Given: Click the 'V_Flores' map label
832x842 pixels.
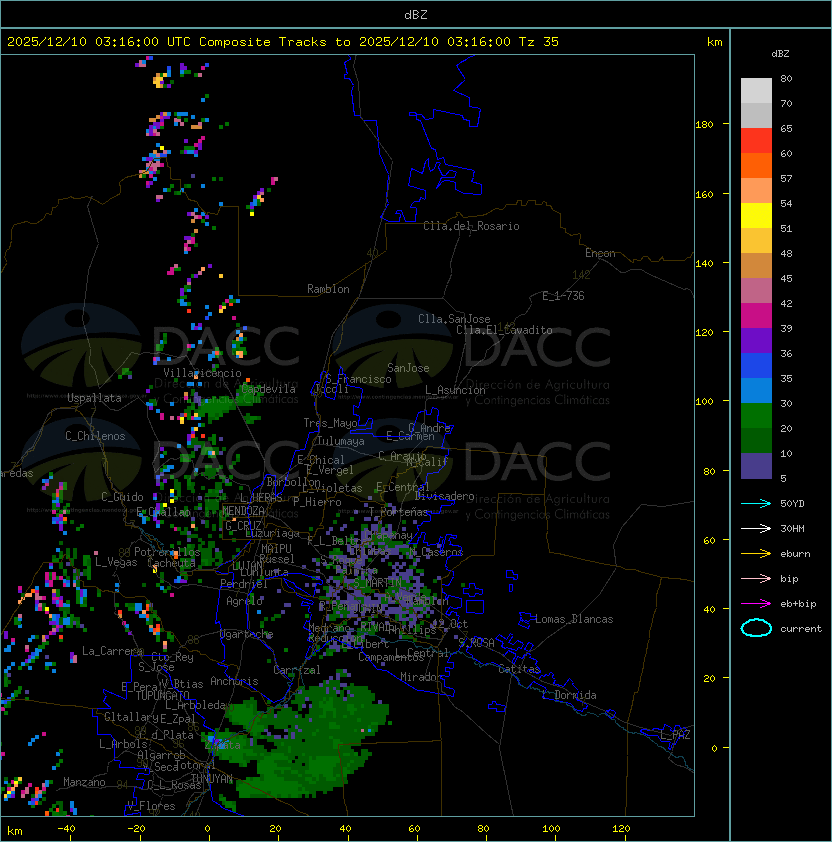Looking at the screenshot, I should point(151,806).
